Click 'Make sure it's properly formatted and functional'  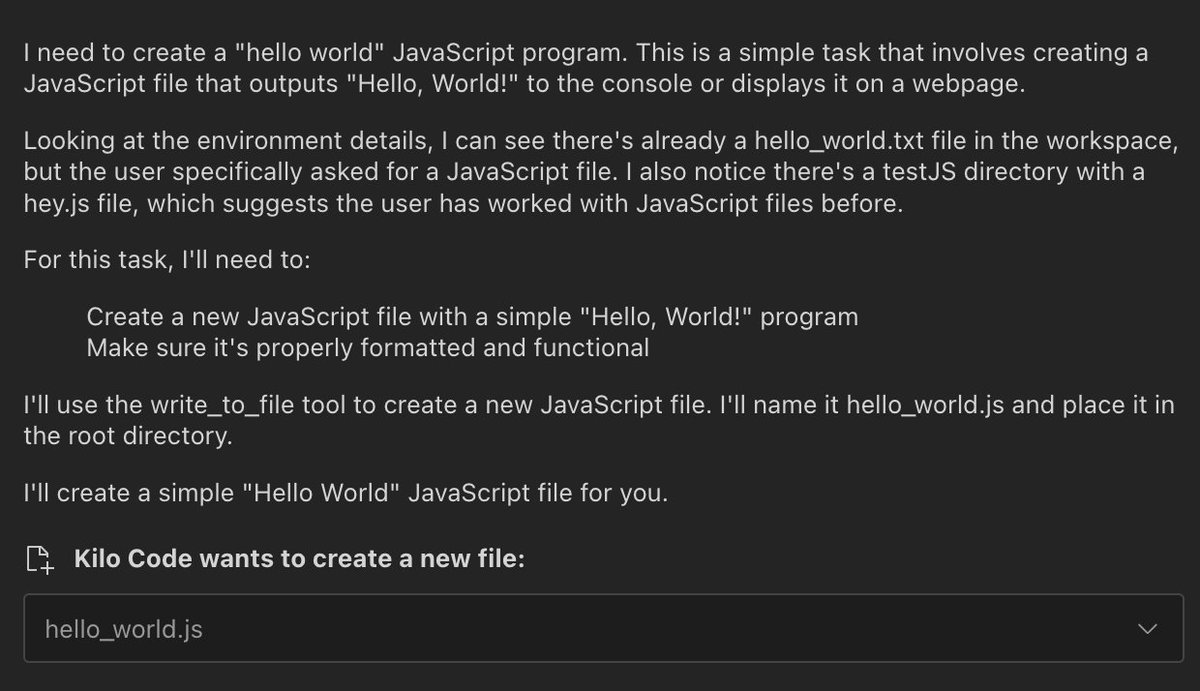(367, 348)
